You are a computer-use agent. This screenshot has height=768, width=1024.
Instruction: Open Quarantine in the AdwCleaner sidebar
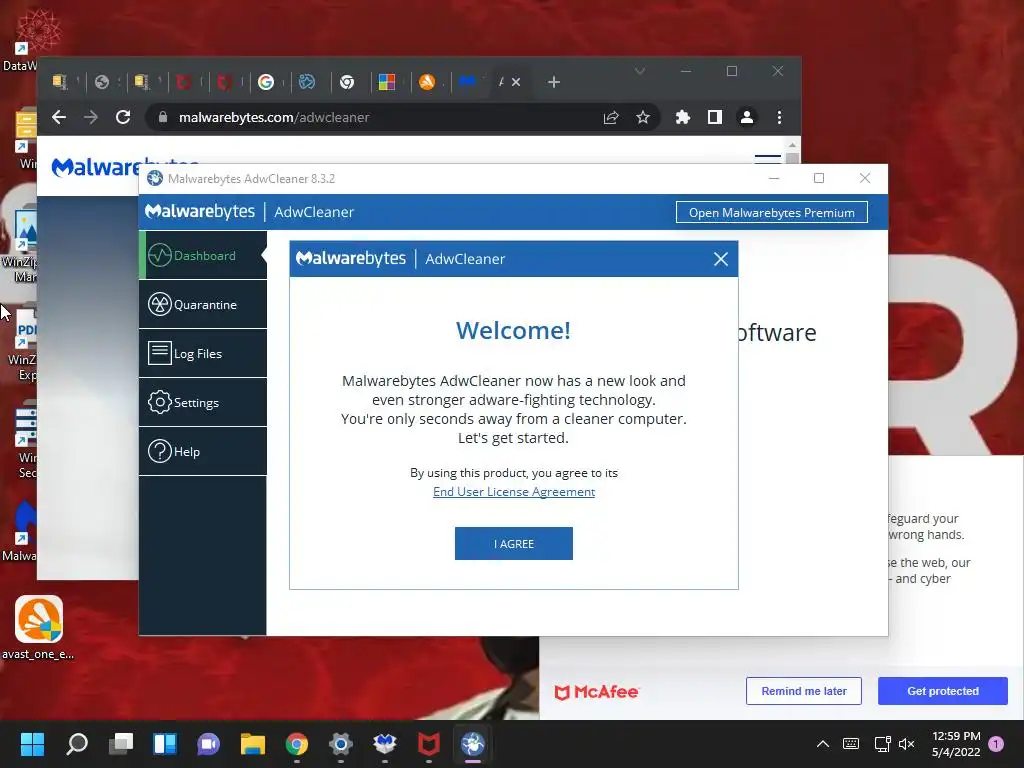[x=203, y=304]
